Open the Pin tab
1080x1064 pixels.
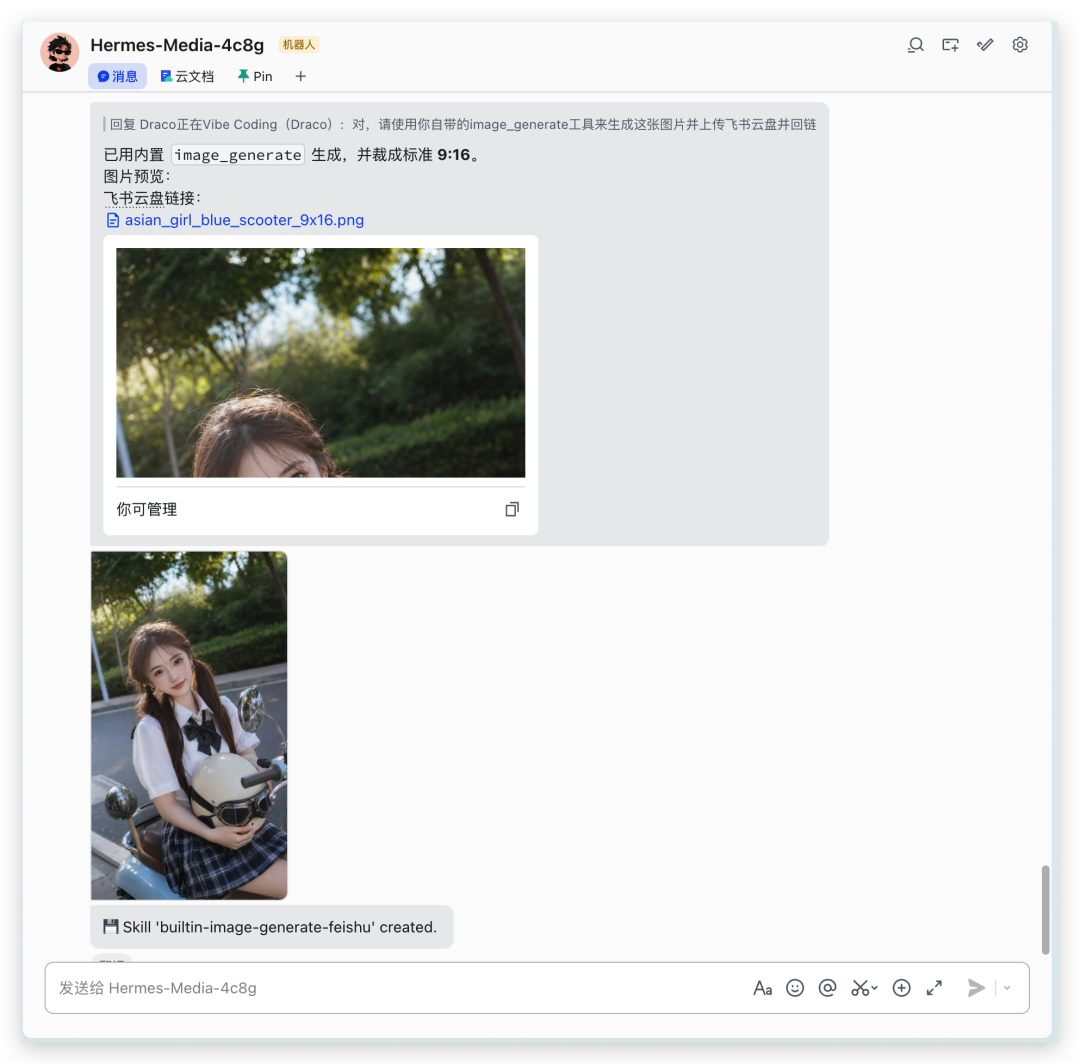tap(254, 76)
